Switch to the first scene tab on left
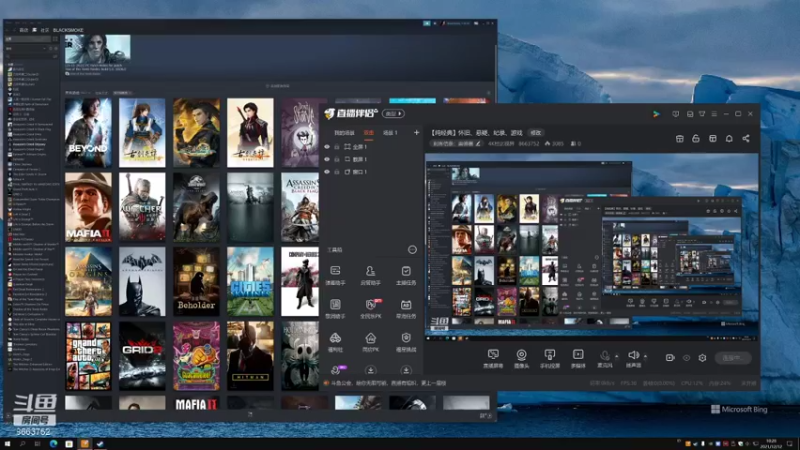800x450 pixels. tap(344, 133)
